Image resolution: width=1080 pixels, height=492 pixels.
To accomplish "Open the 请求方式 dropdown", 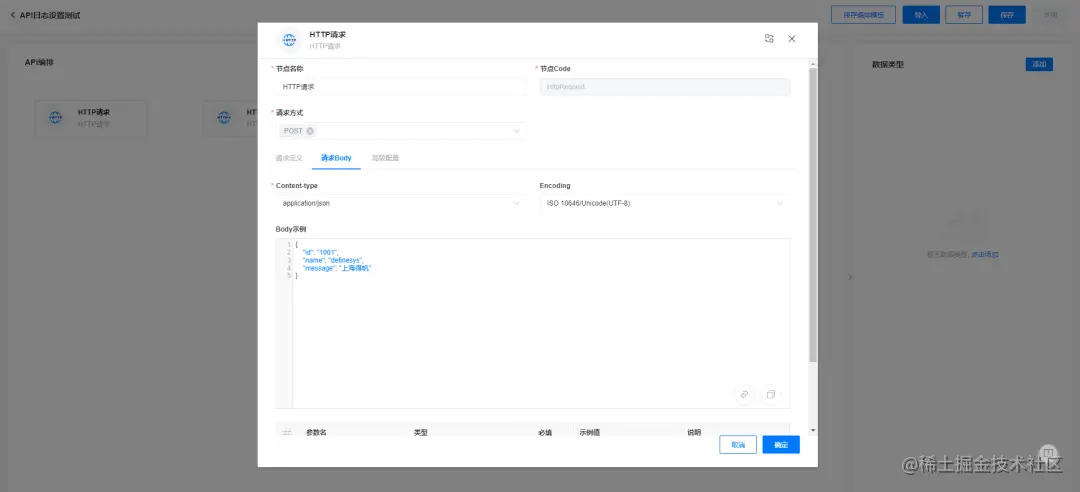I will tap(399, 131).
